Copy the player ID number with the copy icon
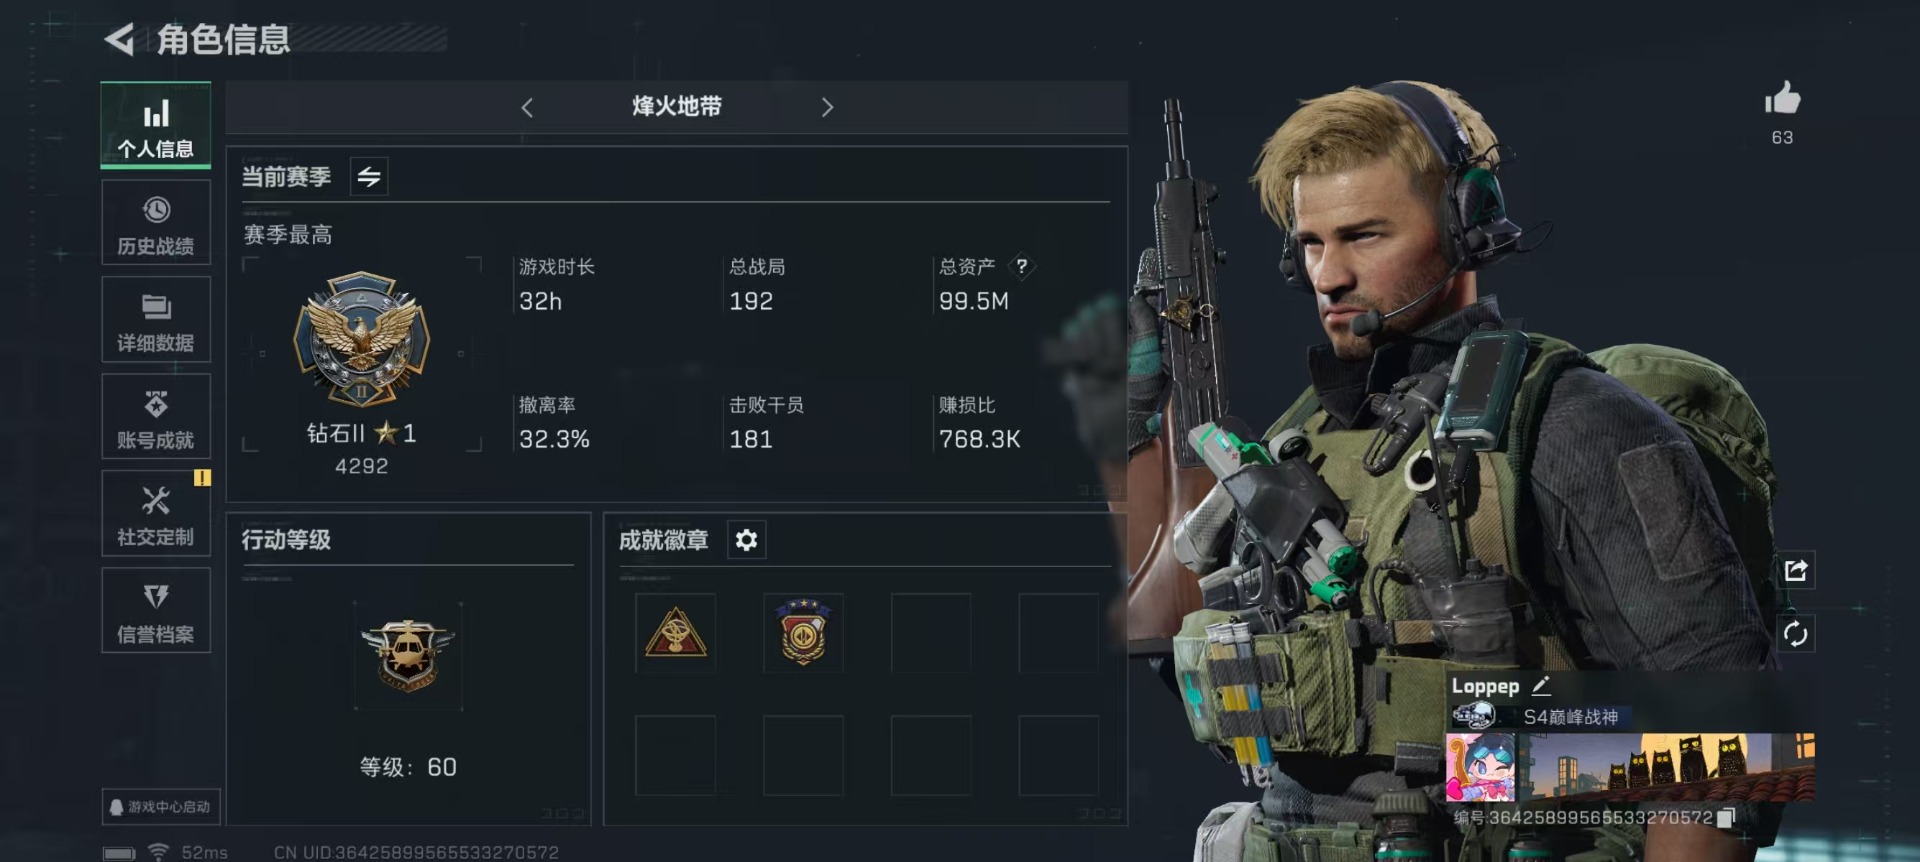 pyautogui.click(x=1726, y=818)
